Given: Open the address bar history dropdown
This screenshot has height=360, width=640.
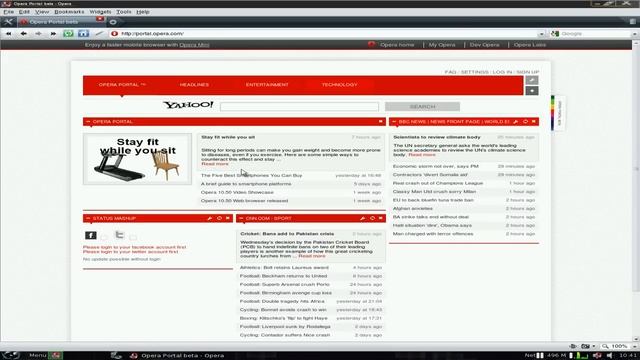Looking at the screenshot, I should (541, 34).
